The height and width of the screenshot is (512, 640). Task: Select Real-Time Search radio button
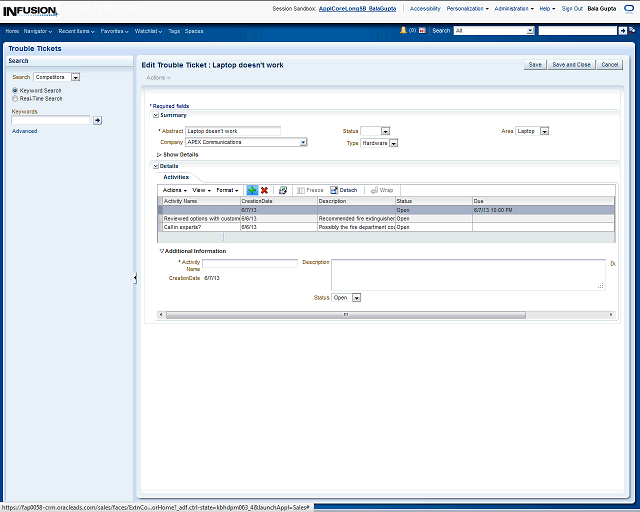tap(14, 99)
